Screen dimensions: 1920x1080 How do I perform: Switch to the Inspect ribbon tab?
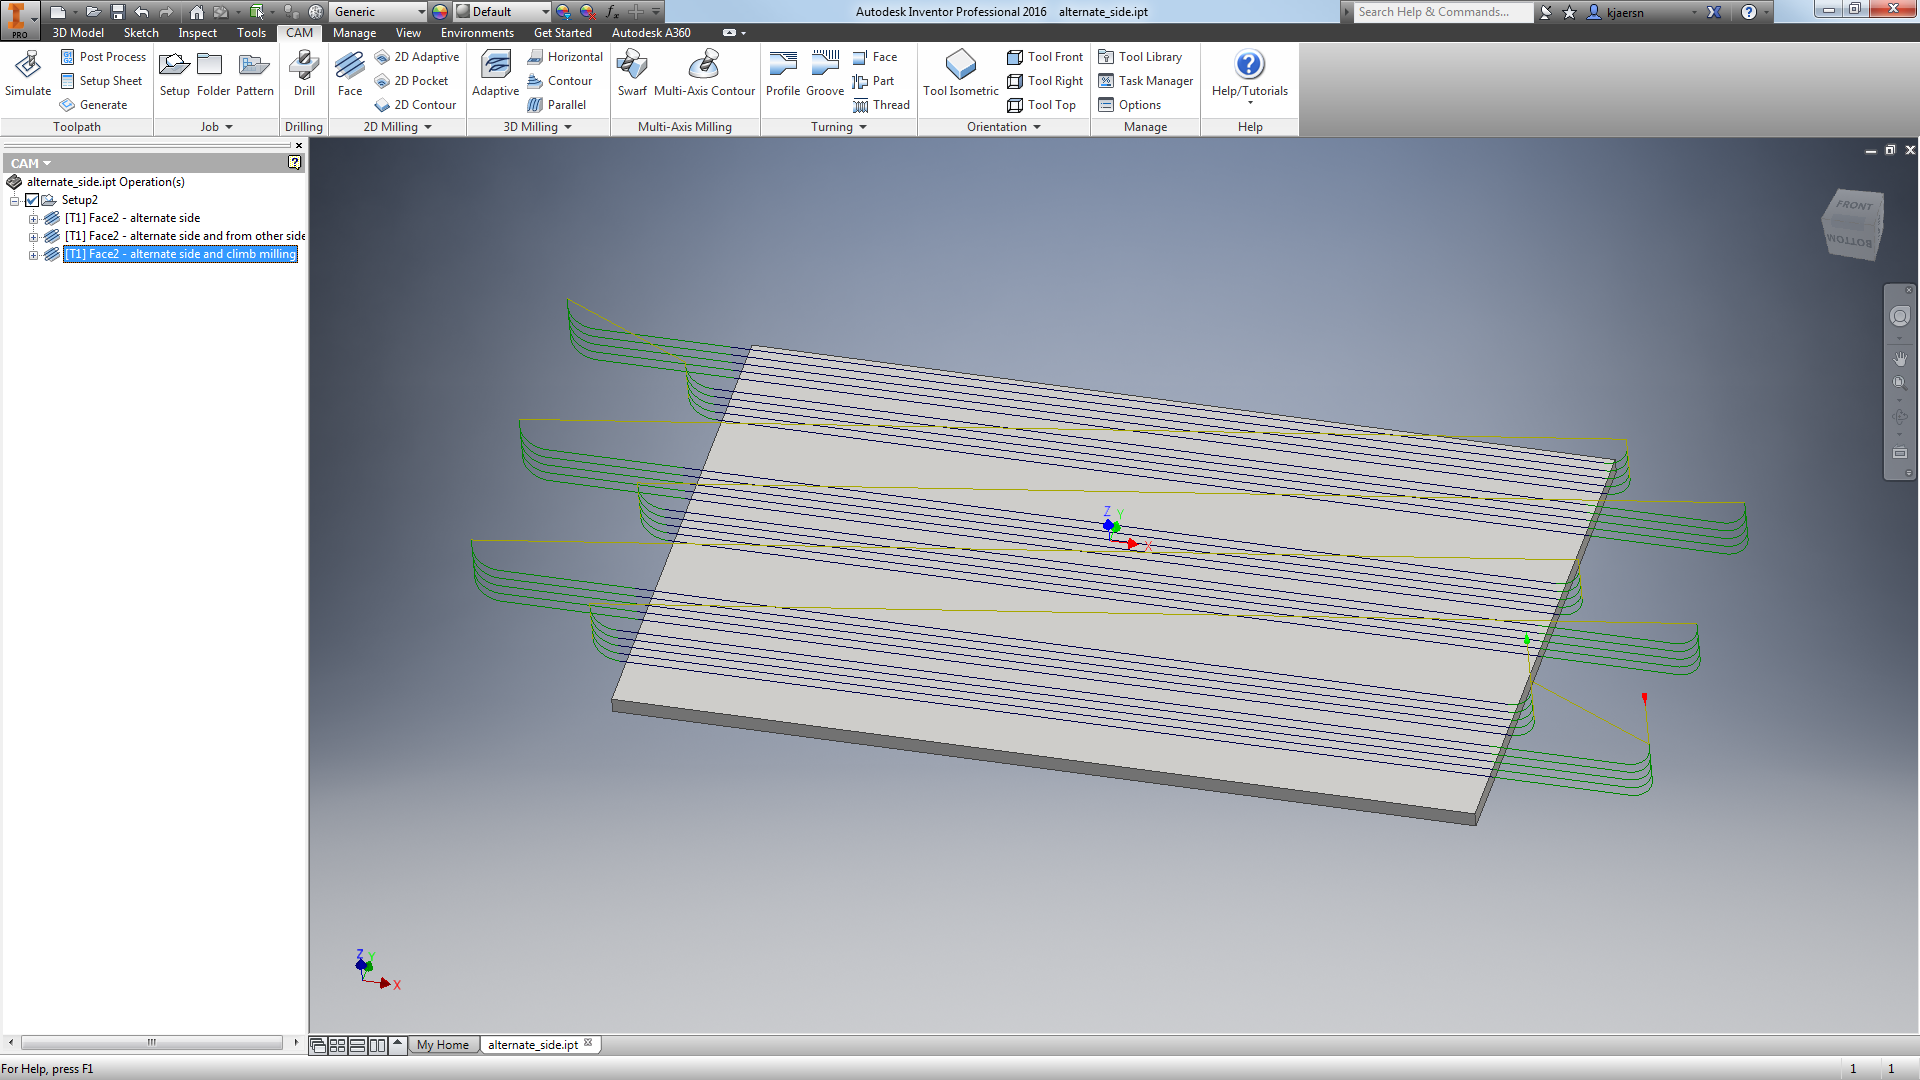(197, 33)
